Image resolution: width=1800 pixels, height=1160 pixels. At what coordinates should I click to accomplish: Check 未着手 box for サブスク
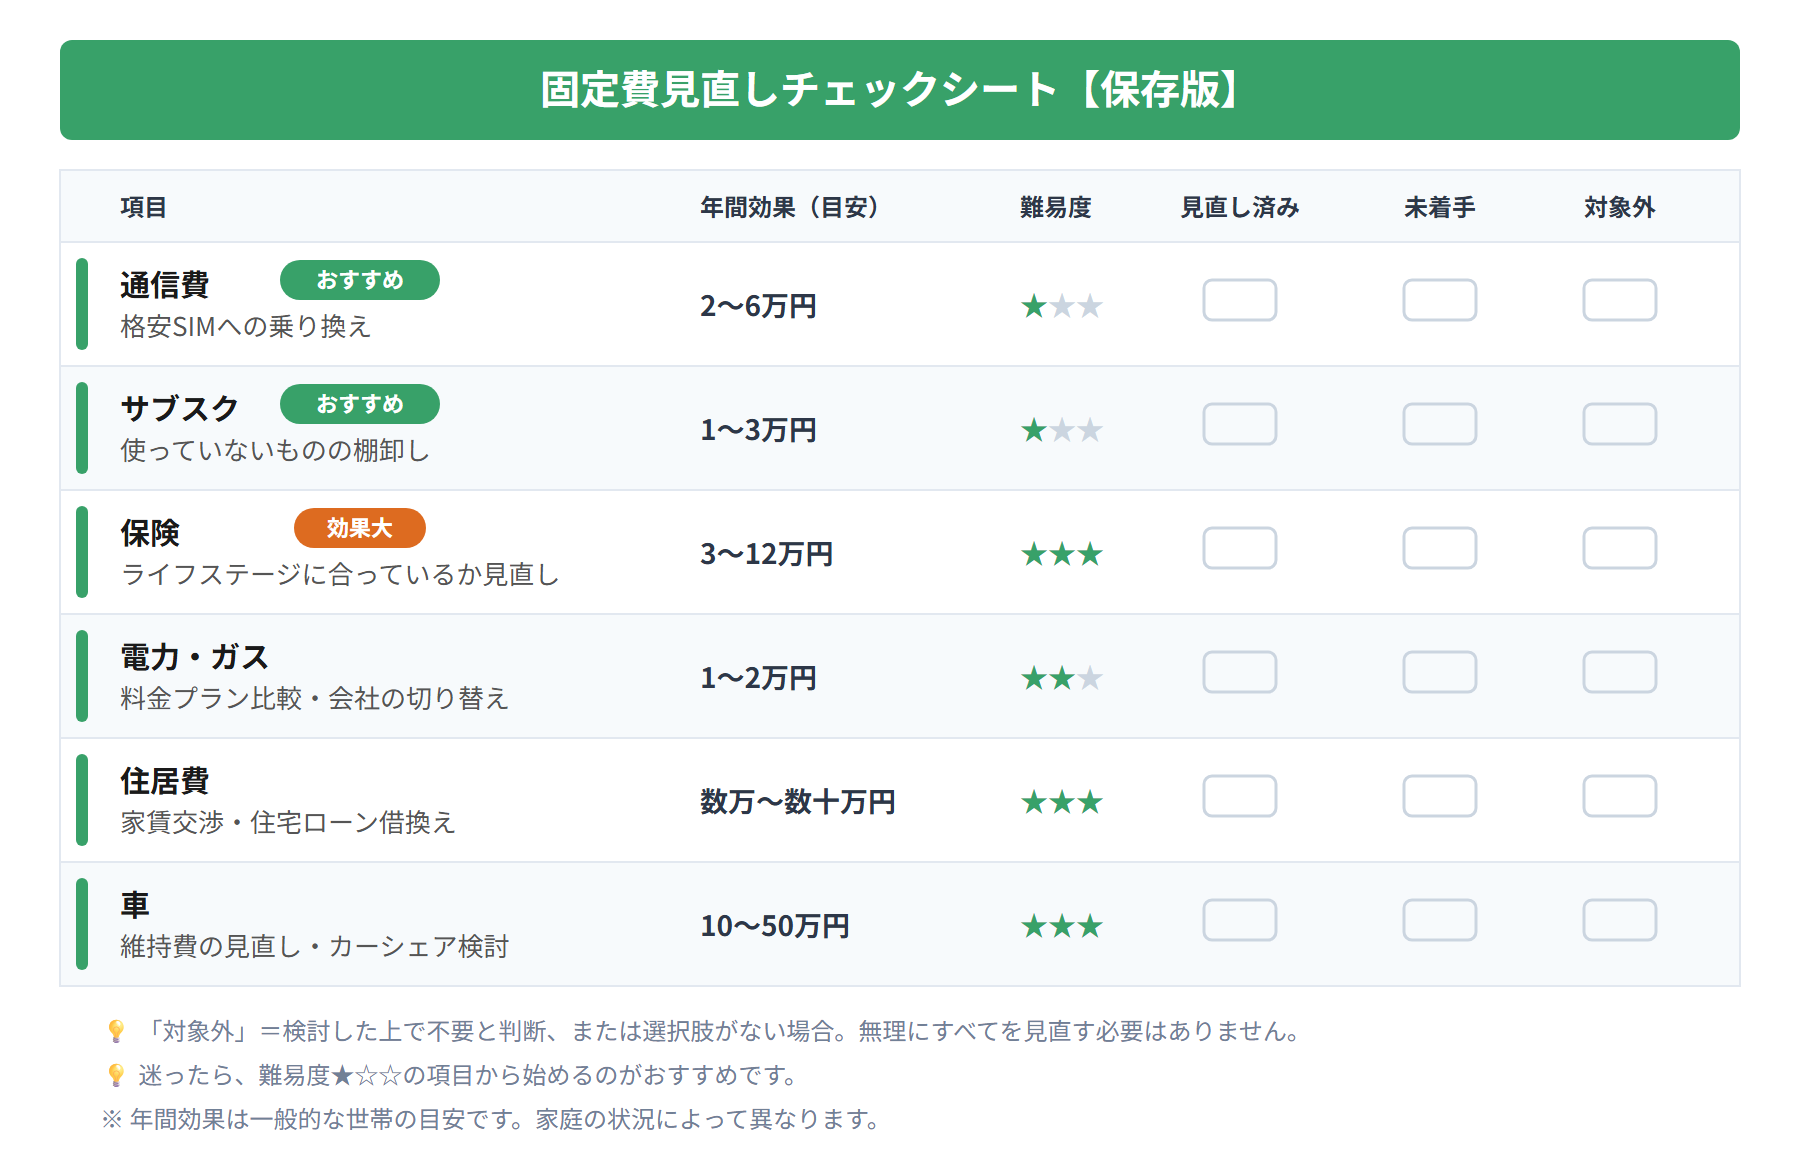1439,424
